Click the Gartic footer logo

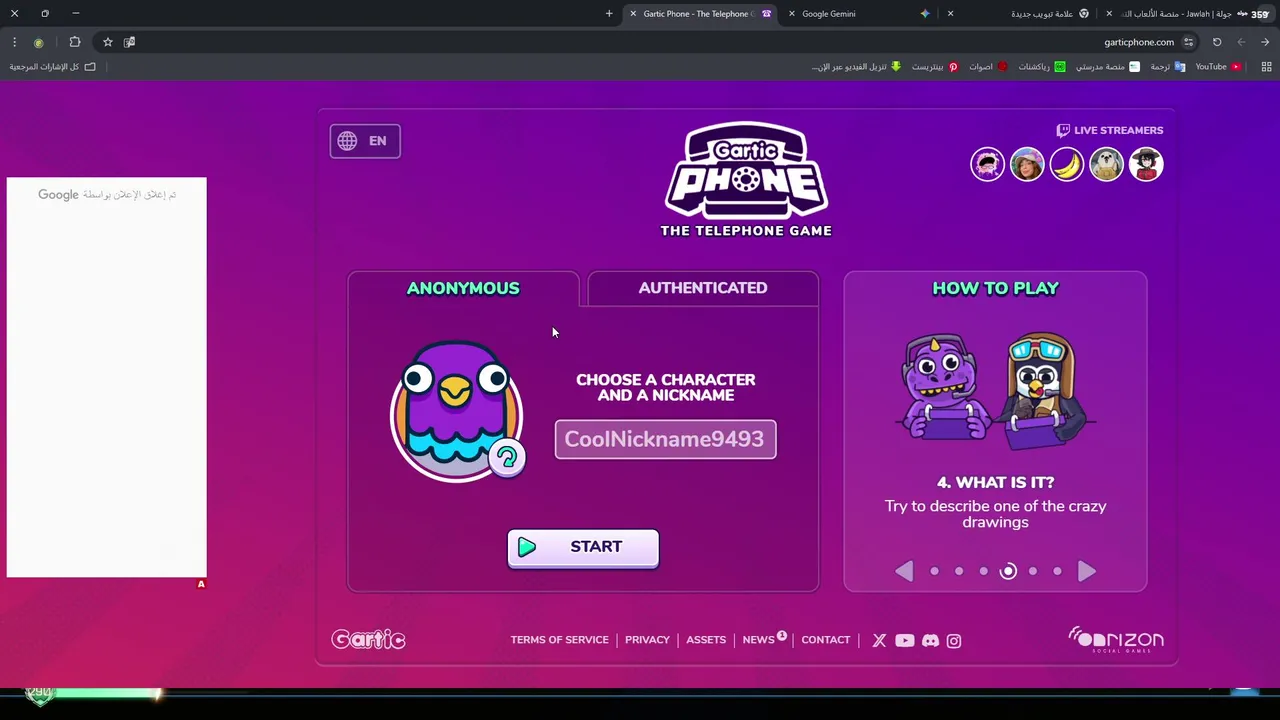coord(368,640)
